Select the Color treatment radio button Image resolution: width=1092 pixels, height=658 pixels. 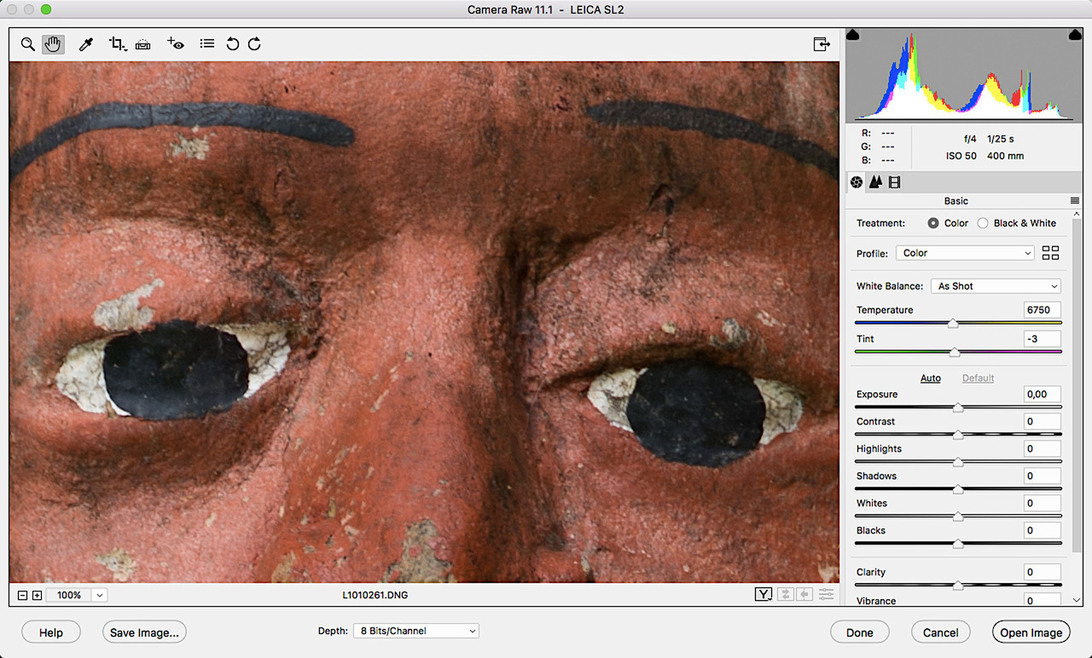tap(933, 223)
